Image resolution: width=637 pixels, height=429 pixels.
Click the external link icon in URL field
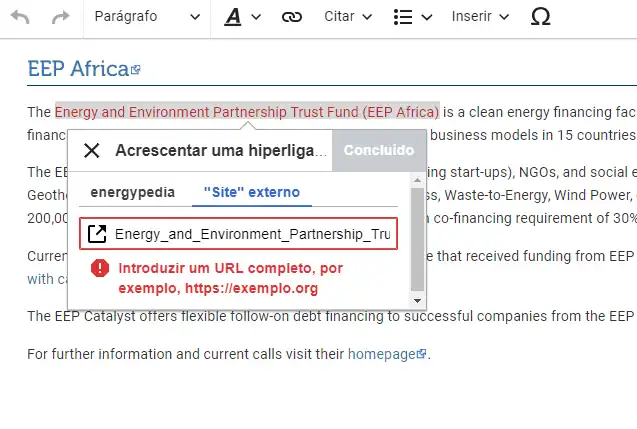pyautogui.click(x=97, y=234)
